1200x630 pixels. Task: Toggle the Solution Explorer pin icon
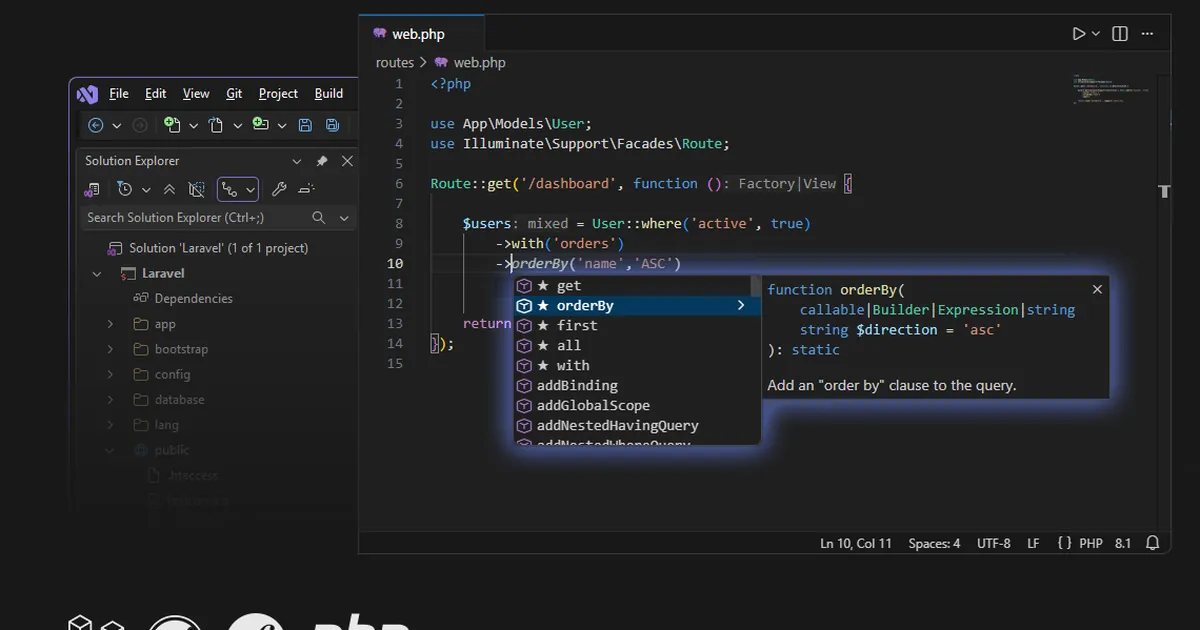tap(322, 161)
